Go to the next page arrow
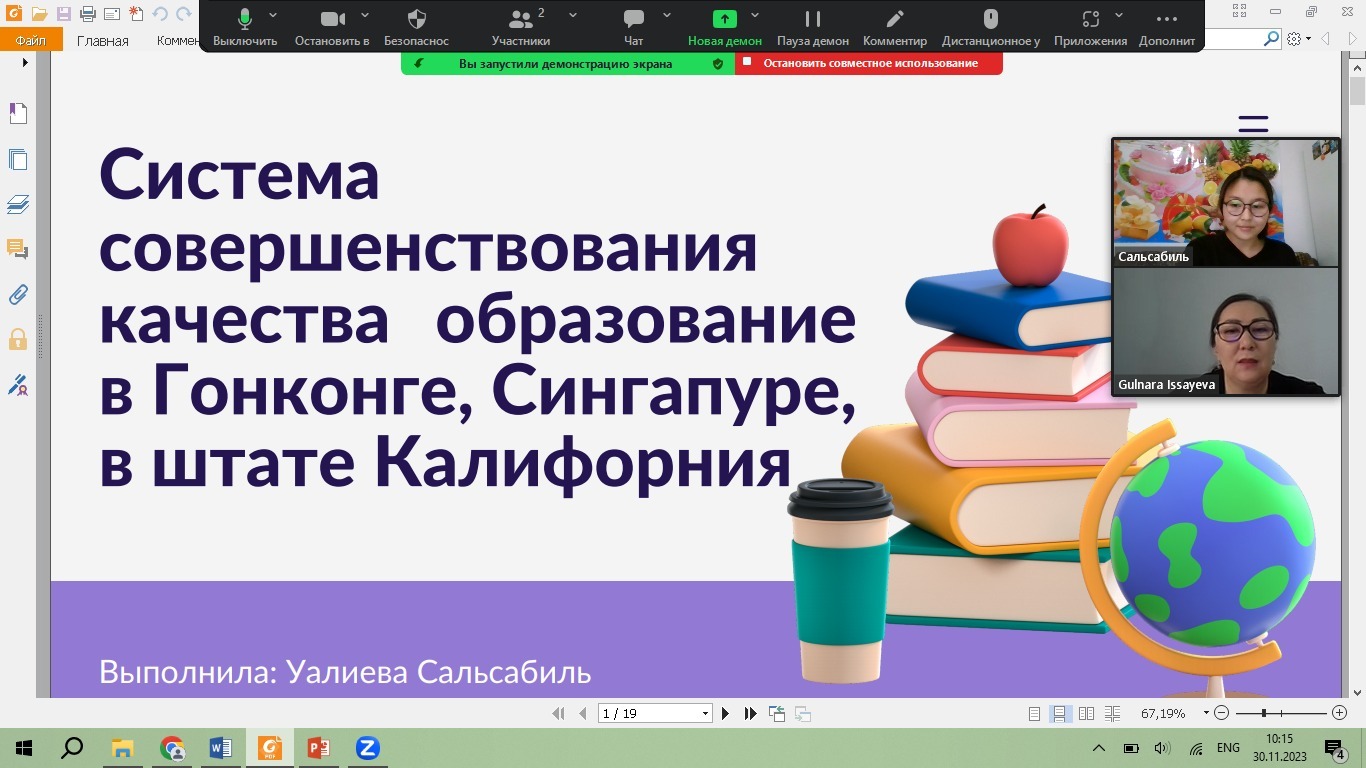This screenshot has height=768, width=1366. click(x=727, y=714)
